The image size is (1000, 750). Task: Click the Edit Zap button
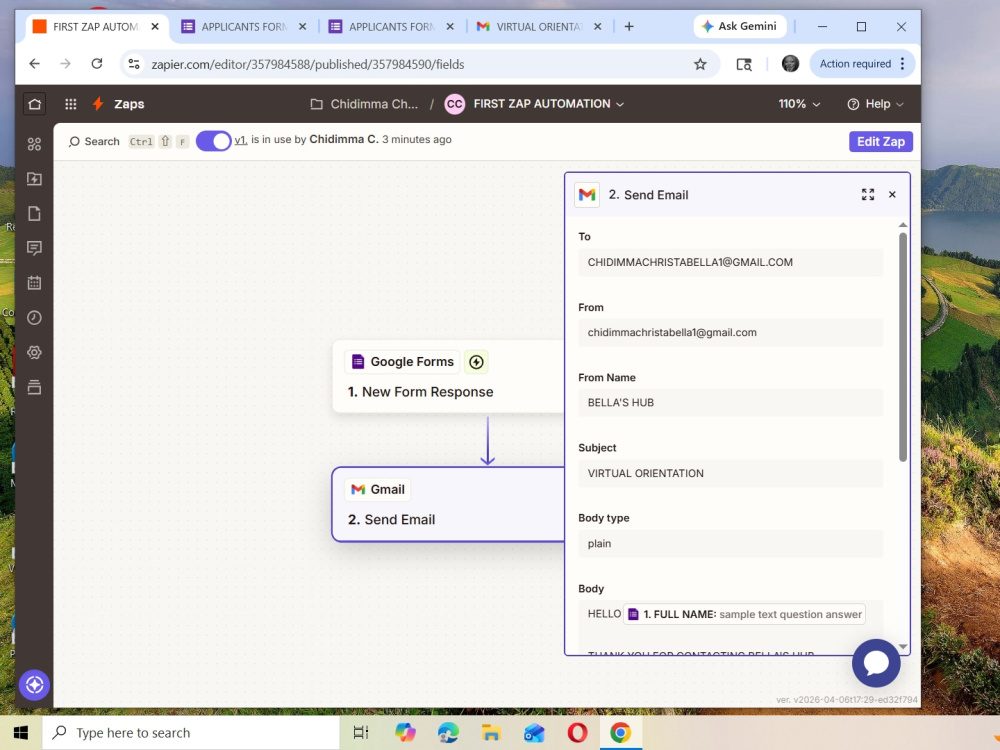[x=881, y=142]
